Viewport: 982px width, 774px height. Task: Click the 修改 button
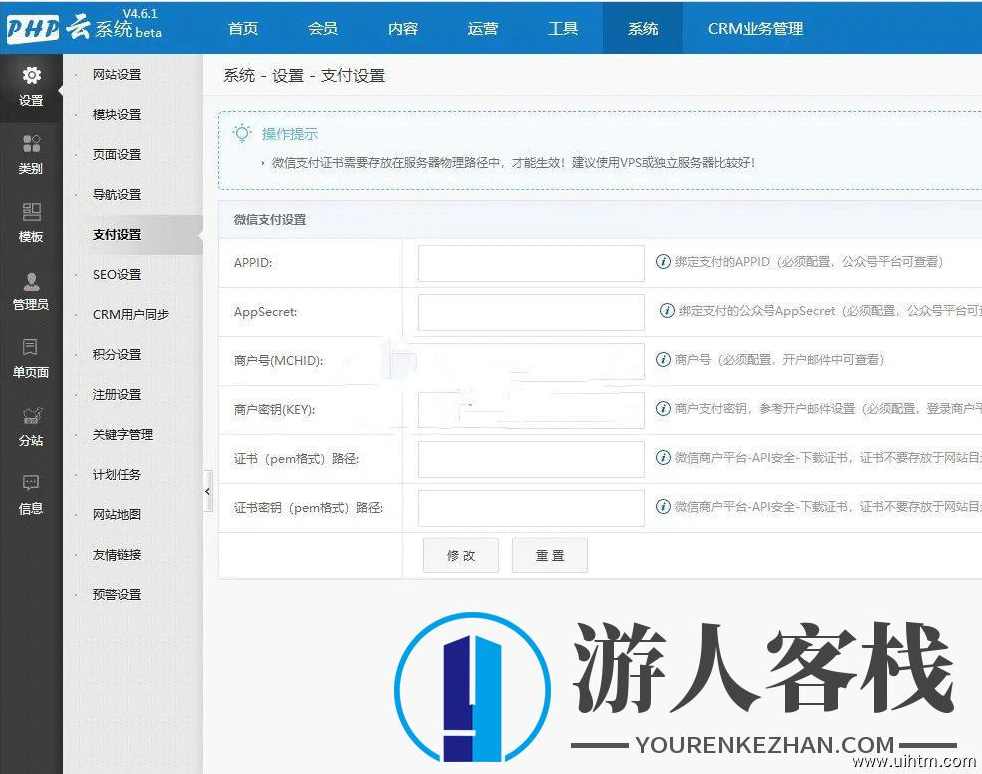pos(460,555)
